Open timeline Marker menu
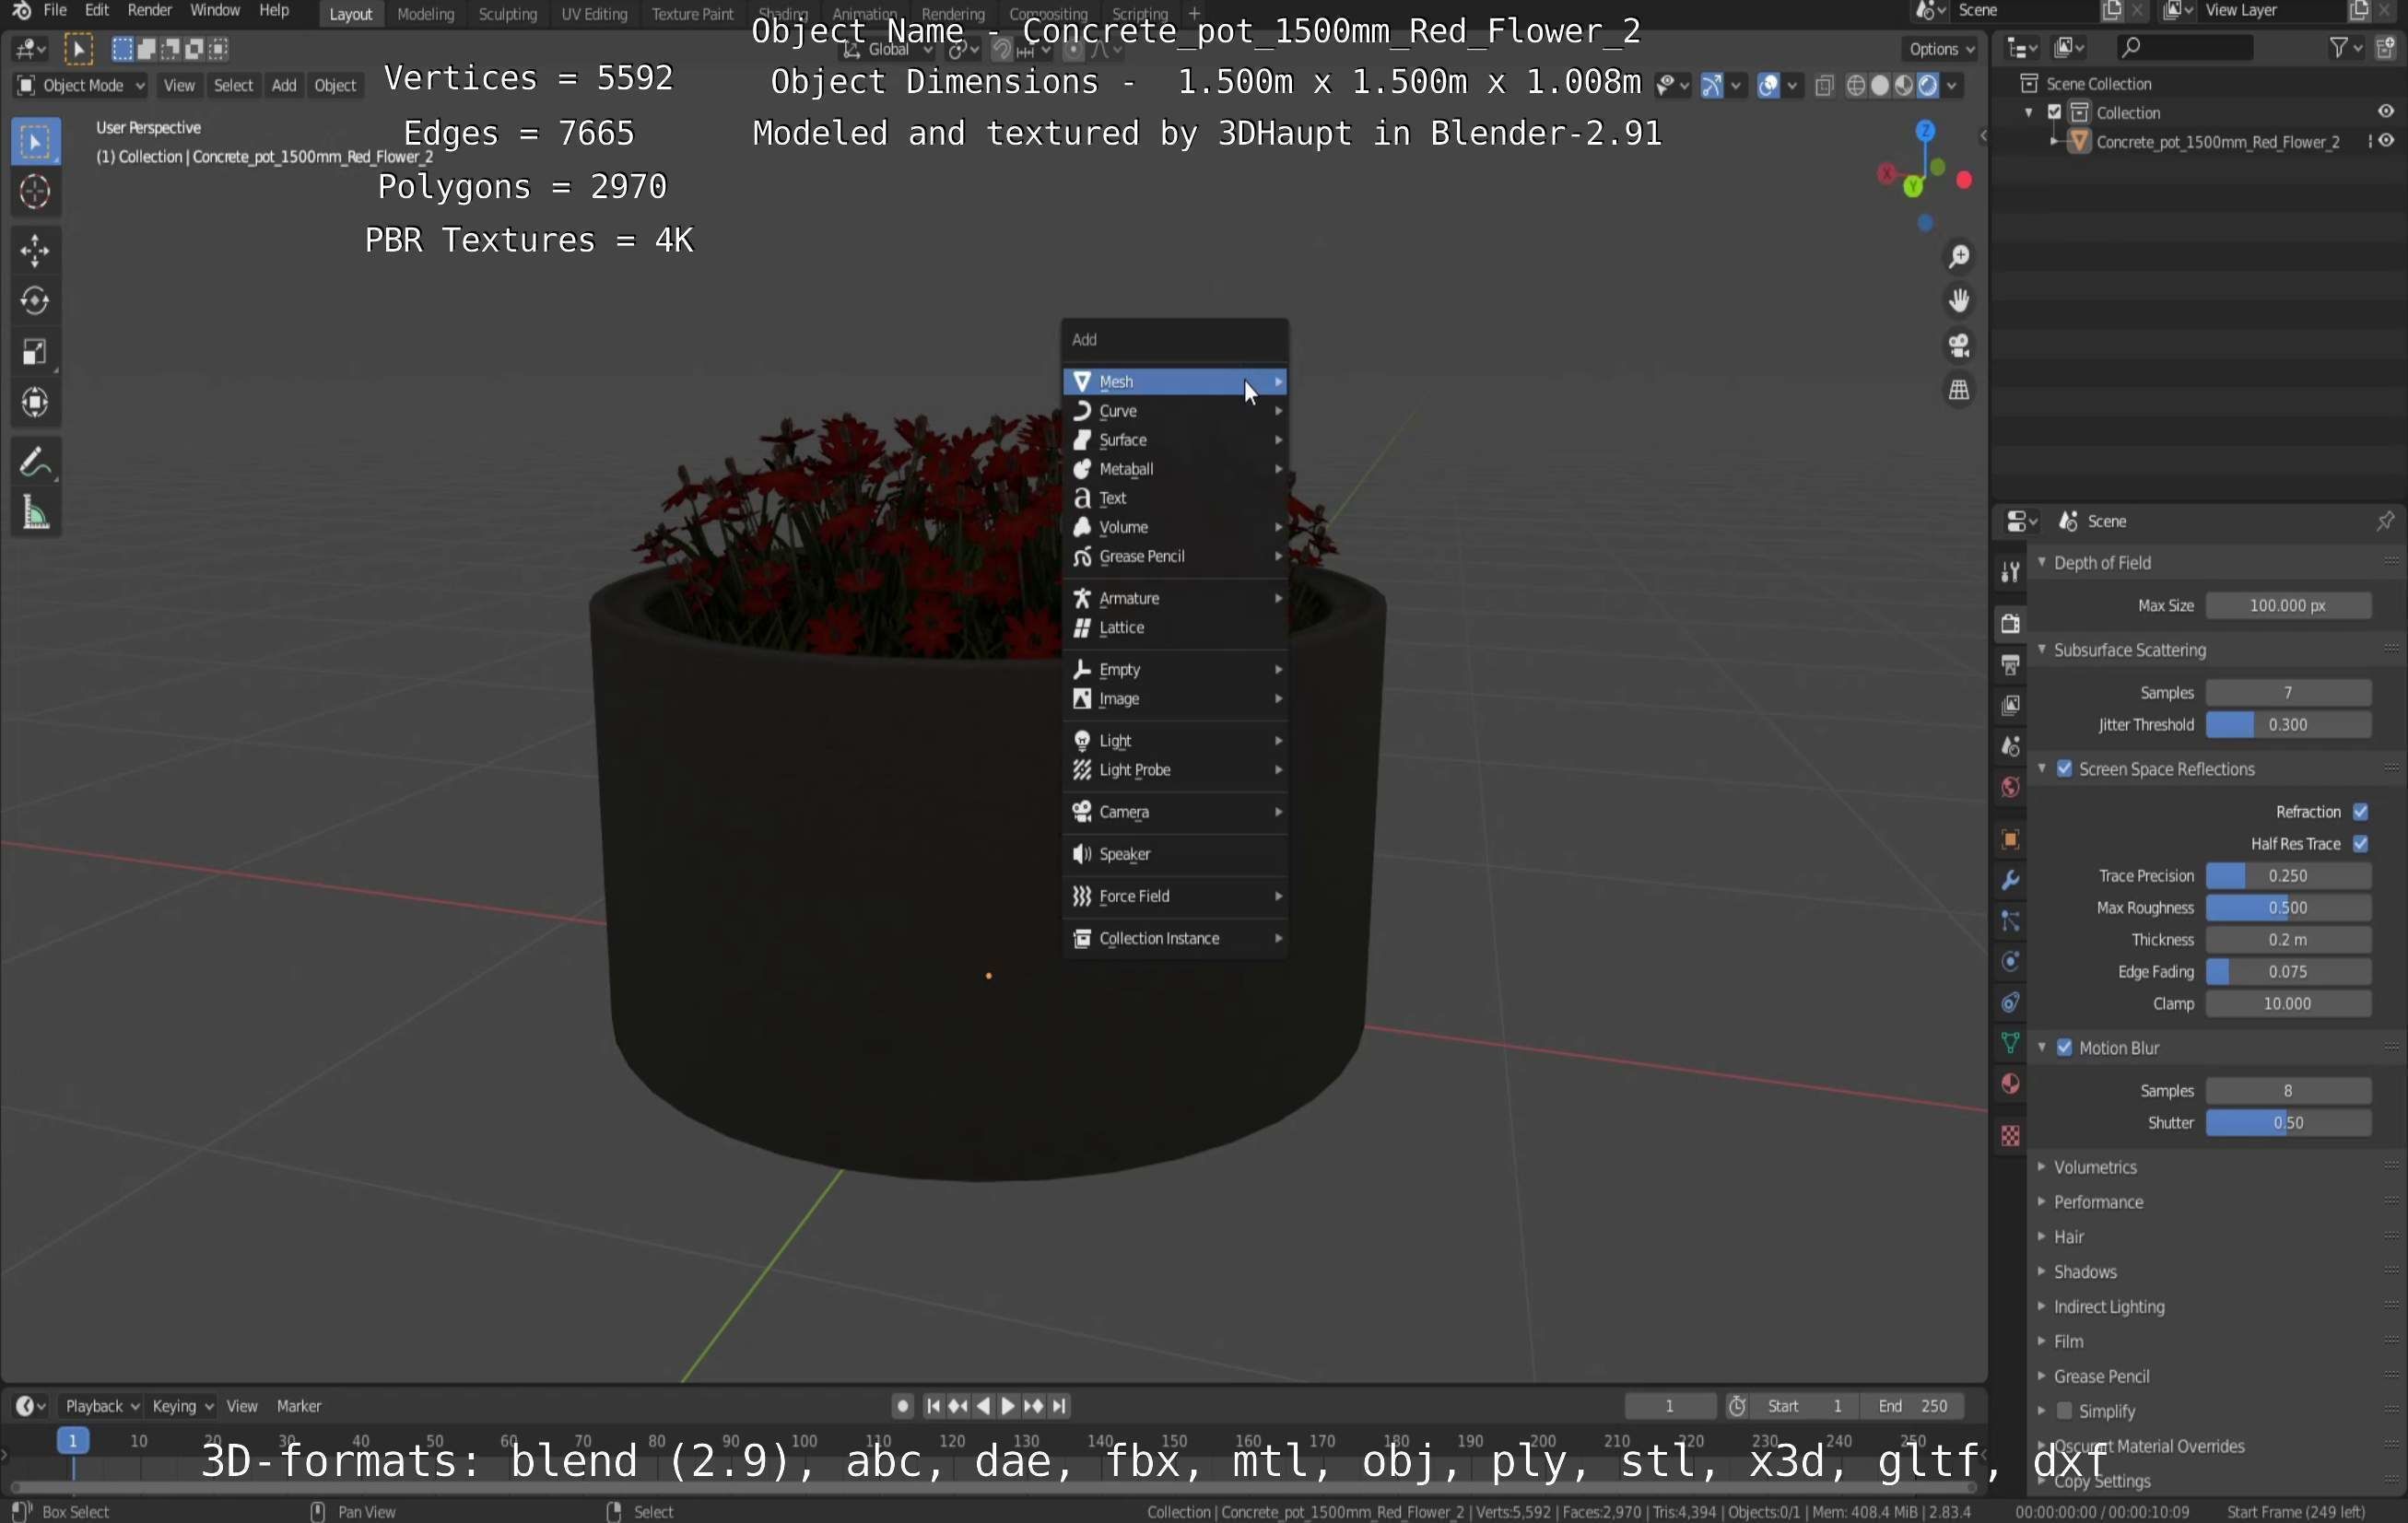 click(299, 1406)
